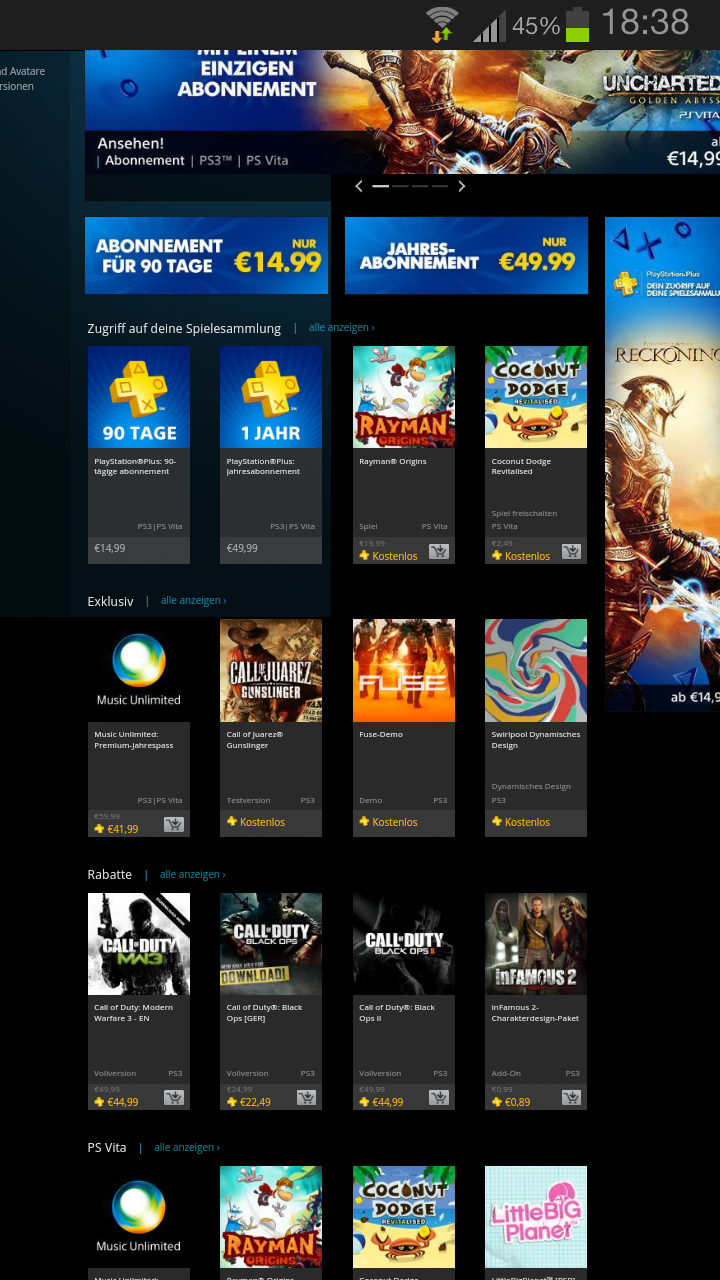
Task: Tap the €0,89 inFamous 2 price
Action: point(517,1102)
